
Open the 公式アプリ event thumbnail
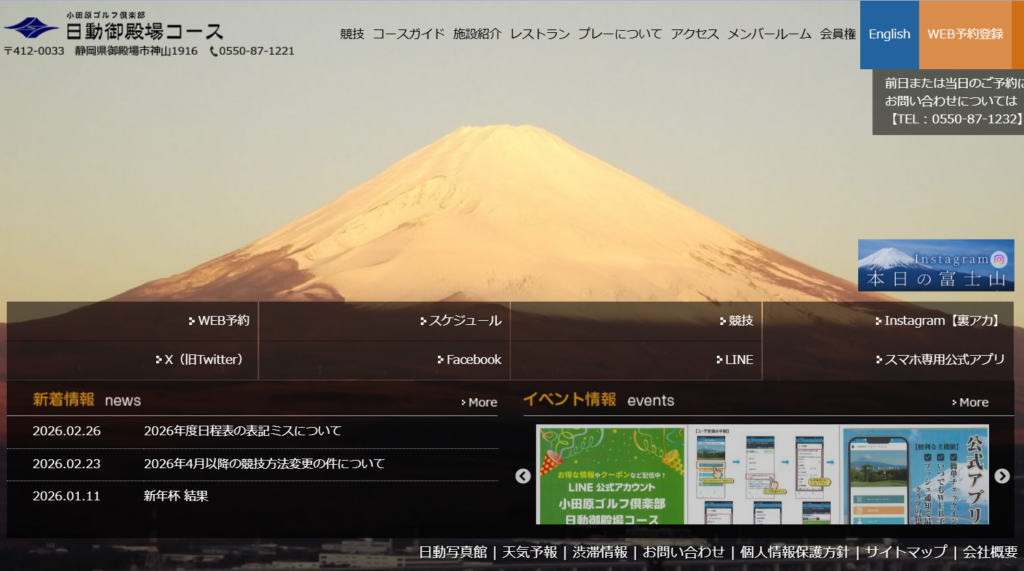click(915, 475)
